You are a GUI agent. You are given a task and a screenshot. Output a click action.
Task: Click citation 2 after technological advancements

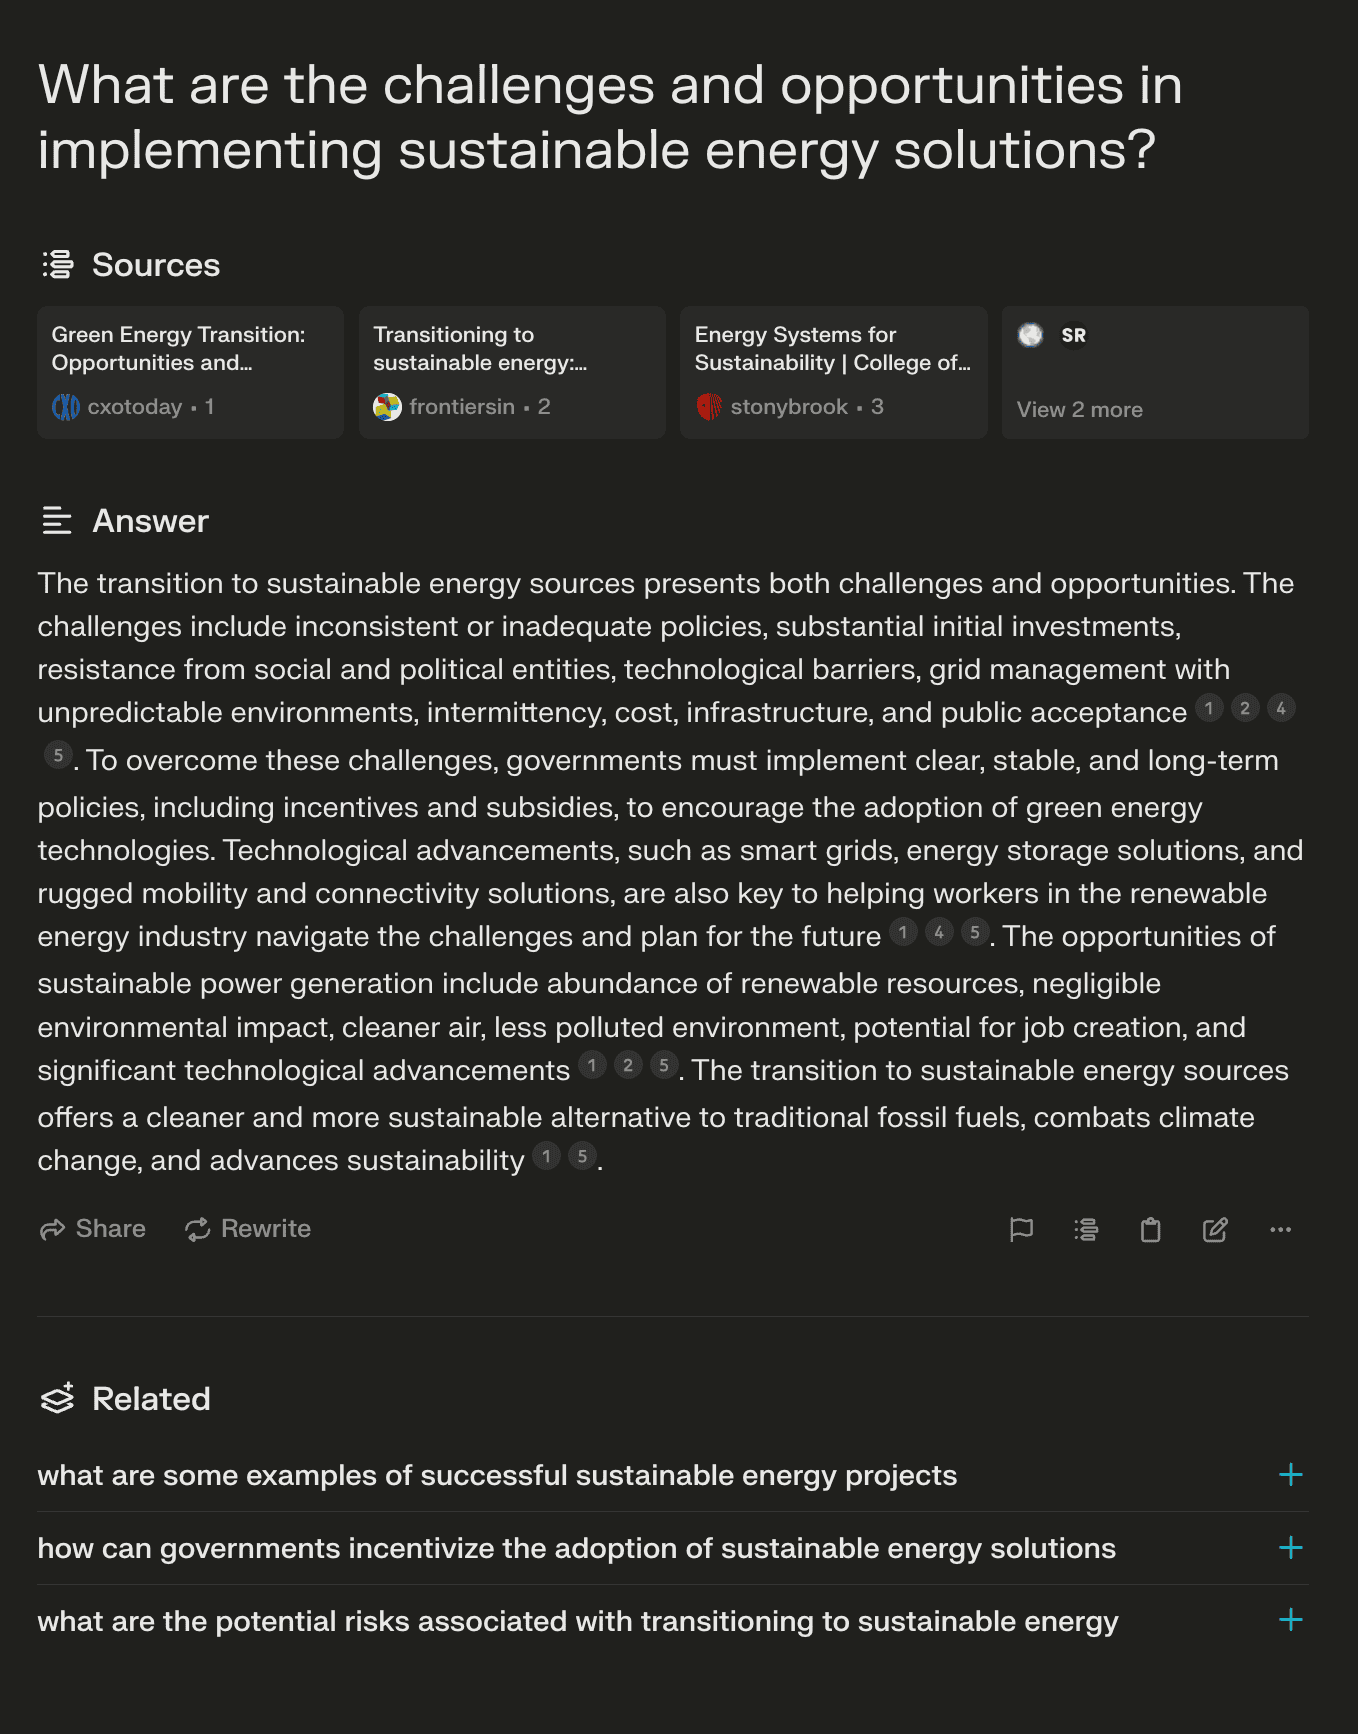point(628,1065)
